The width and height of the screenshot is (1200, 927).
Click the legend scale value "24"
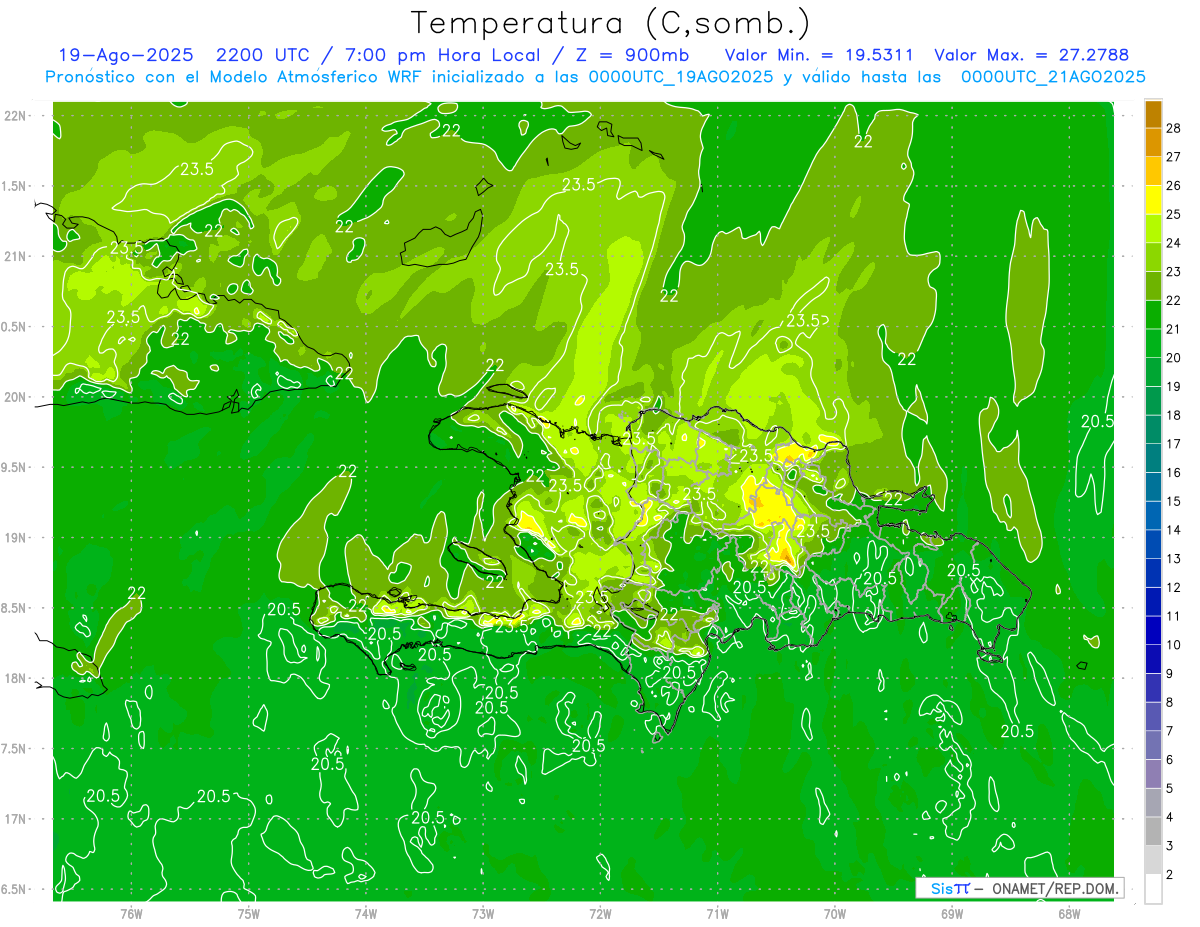(1174, 243)
